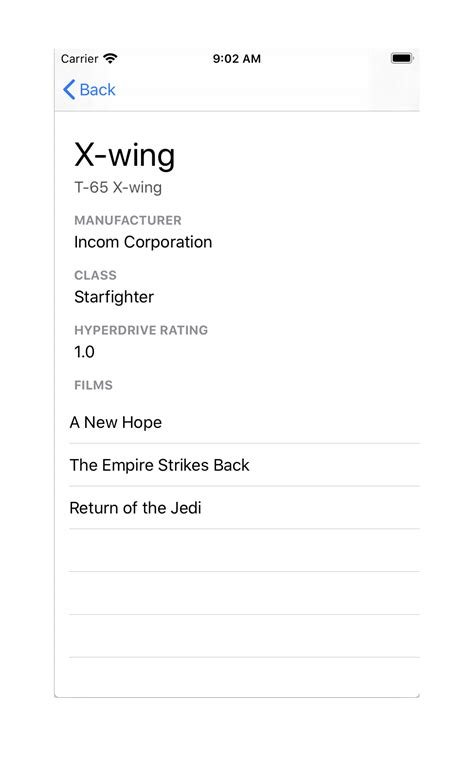Tap the Wi-Fi signal icon
Screen dimensions: 474x779
pos(110,59)
